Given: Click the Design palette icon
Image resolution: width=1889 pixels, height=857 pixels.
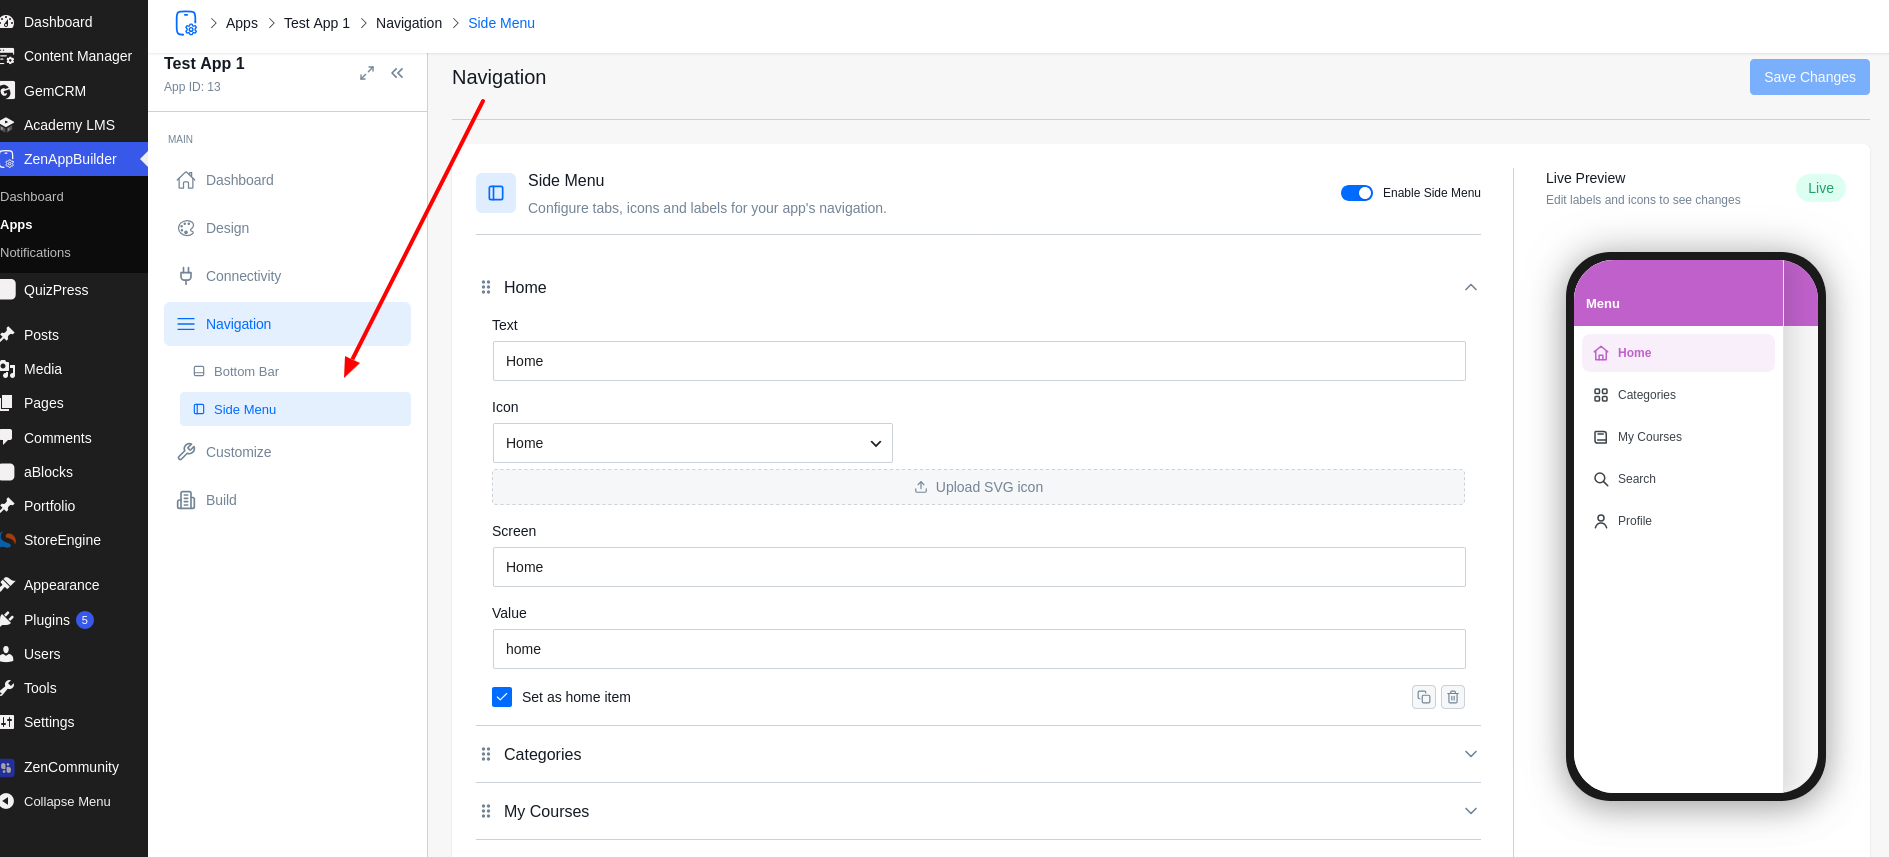Looking at the screenshot, I should 186,228.
